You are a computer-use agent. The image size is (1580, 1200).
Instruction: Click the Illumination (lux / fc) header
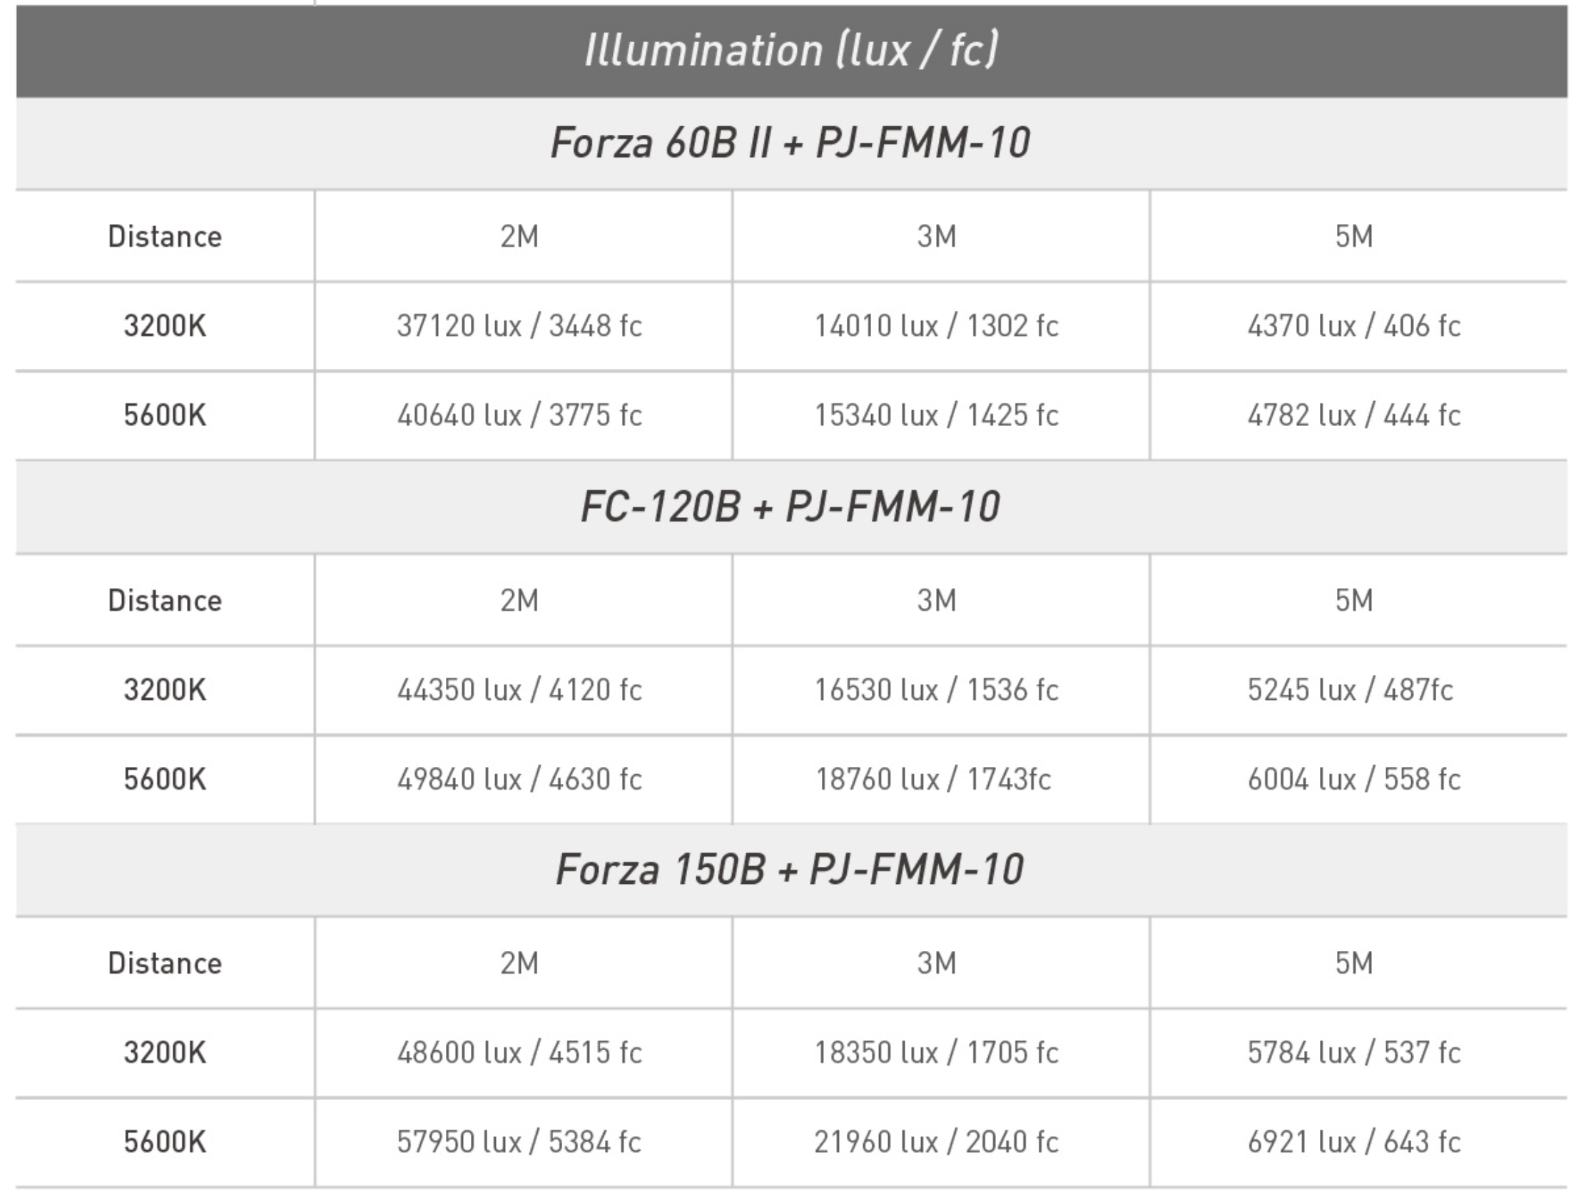(x=791, y=50)
